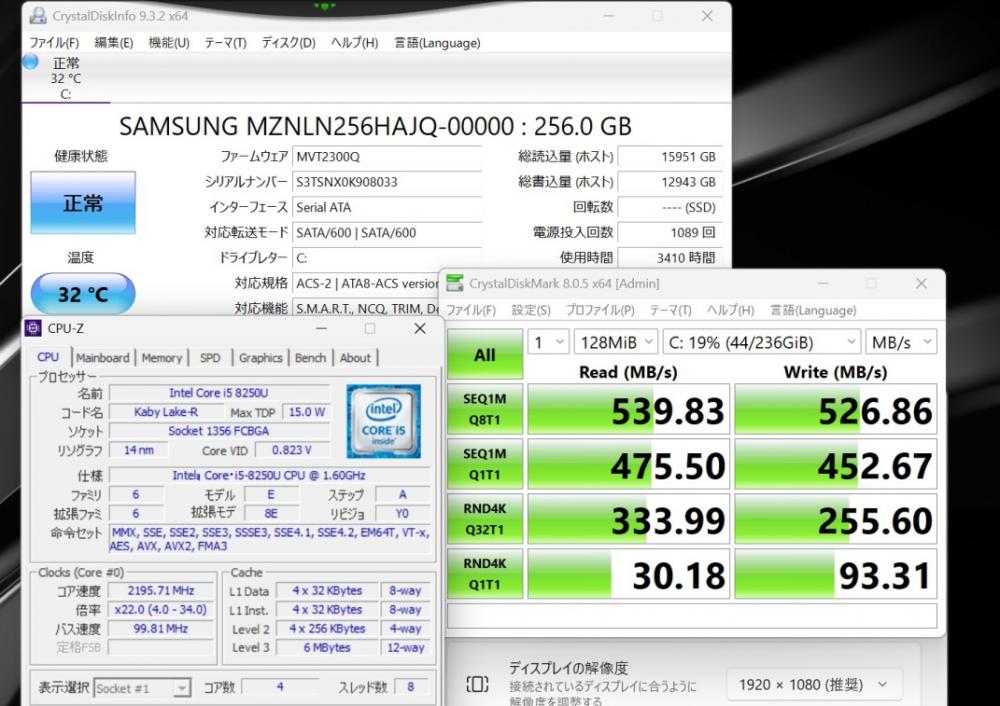
Task: Click the power-on count value 1089 回
Action: tap(670, 233)
